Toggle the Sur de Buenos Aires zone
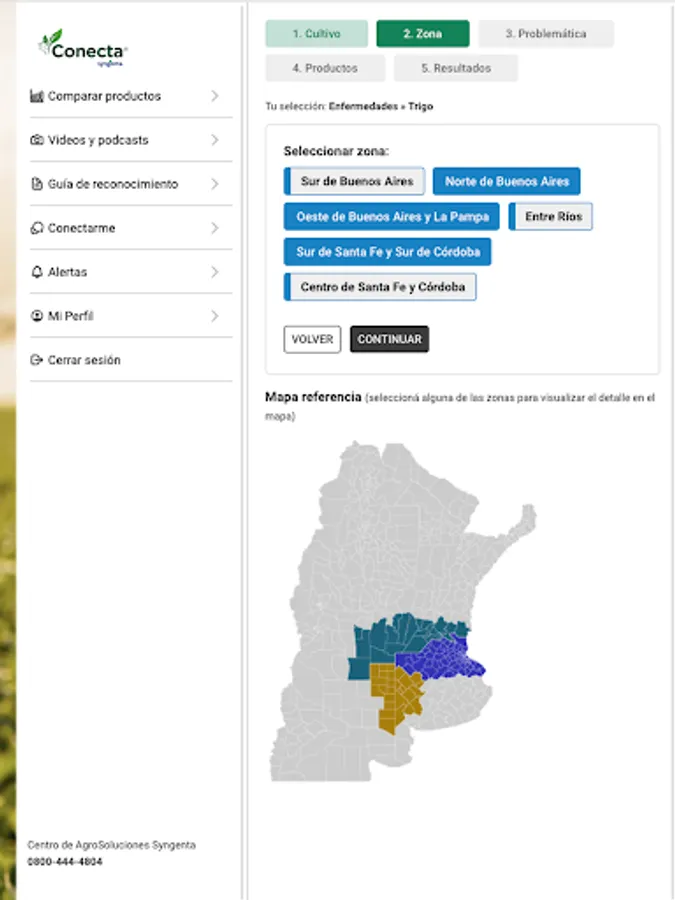The image size is (675, 900). [354, 181]
